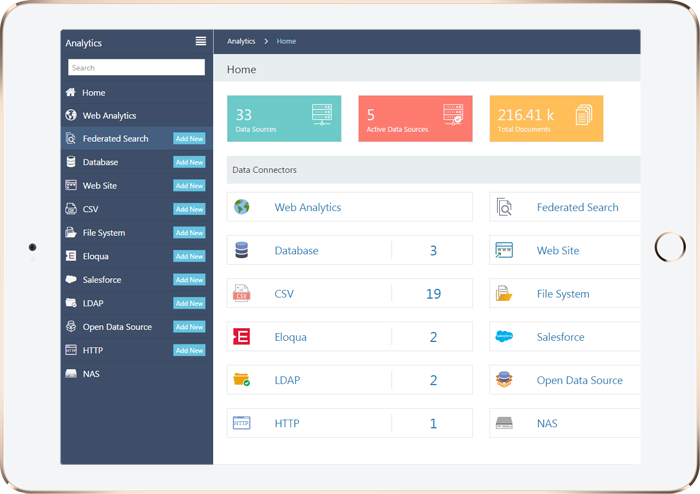
Task: Select File System label in the sidebar menu
Action: coord(104,233)
